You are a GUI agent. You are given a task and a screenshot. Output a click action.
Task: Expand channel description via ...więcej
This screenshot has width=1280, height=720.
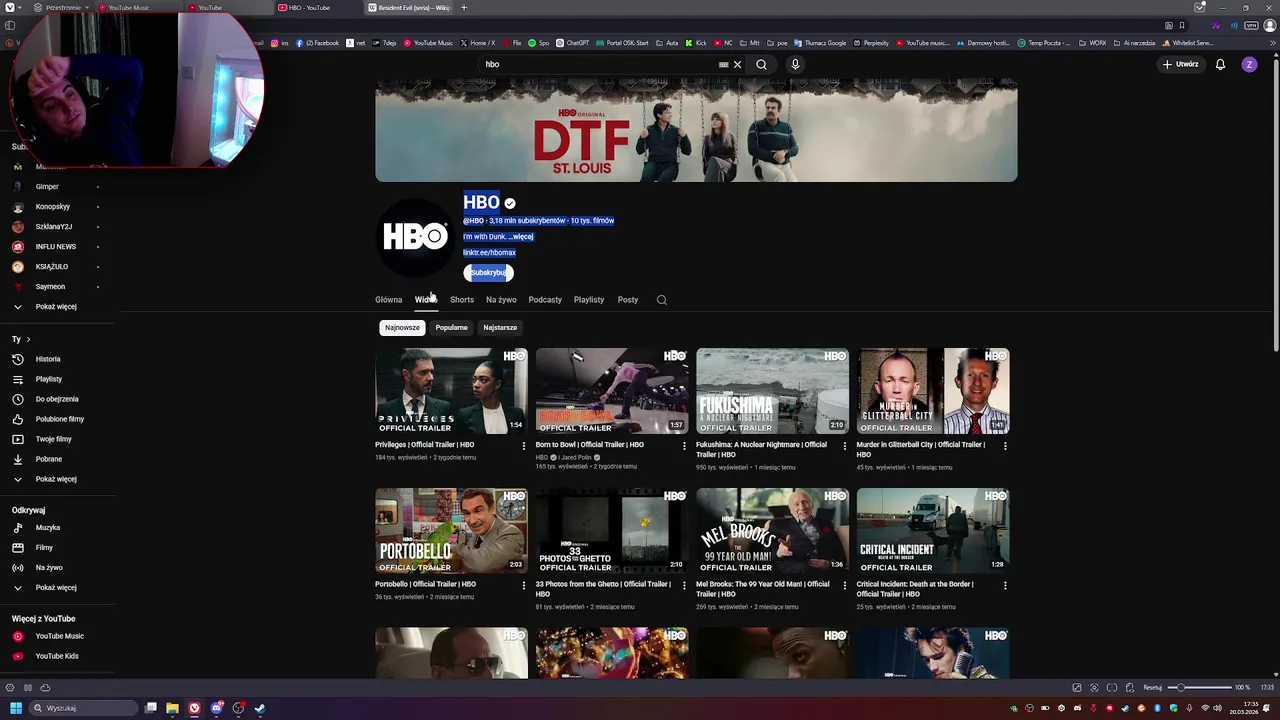[520, 237]
